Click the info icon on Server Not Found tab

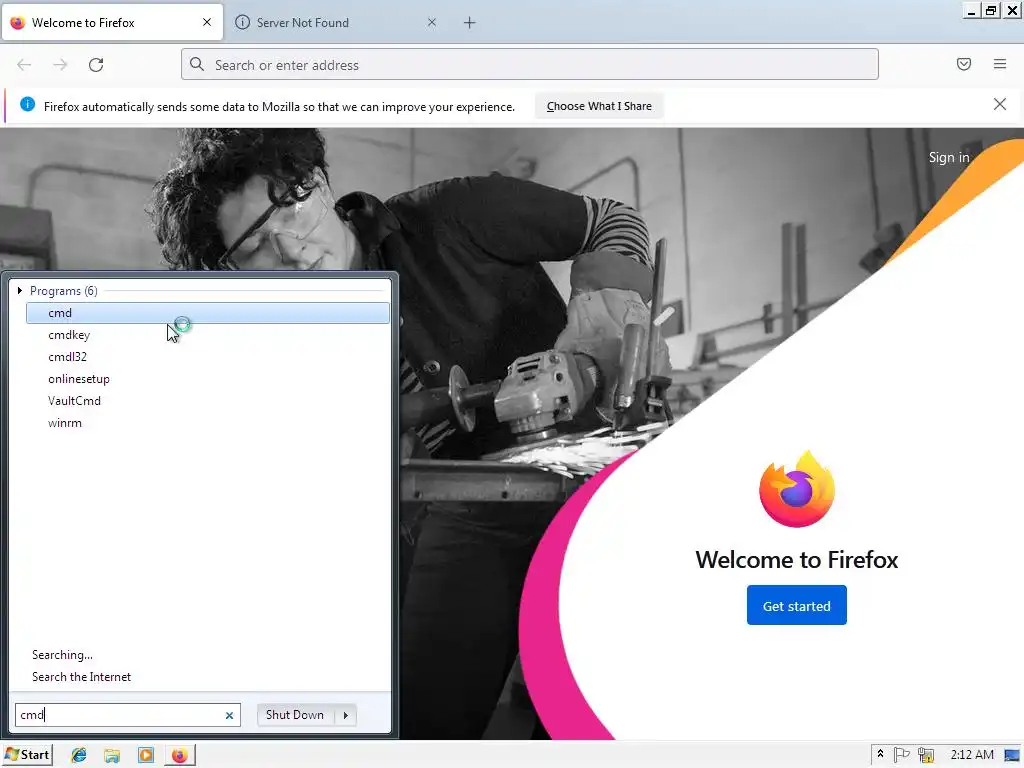pos(242,22)
